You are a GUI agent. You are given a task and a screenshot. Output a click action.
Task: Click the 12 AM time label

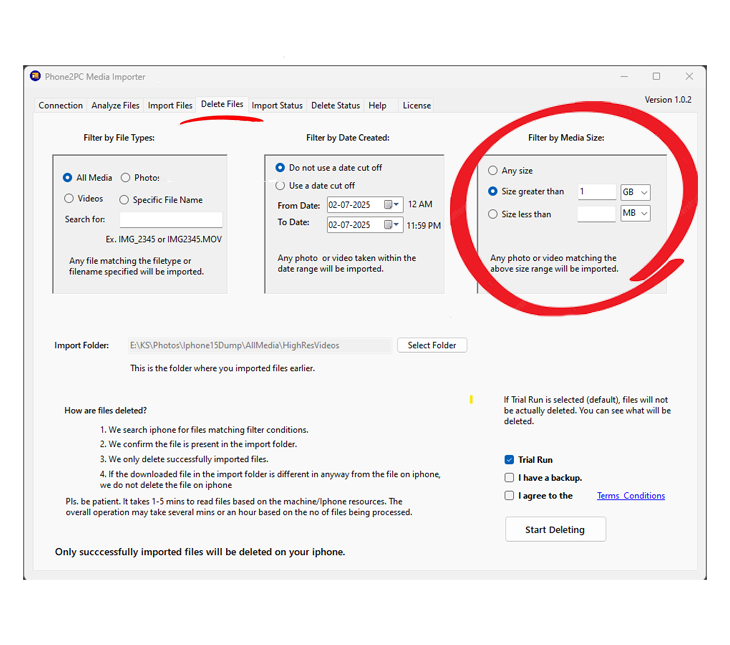(420, 204)
